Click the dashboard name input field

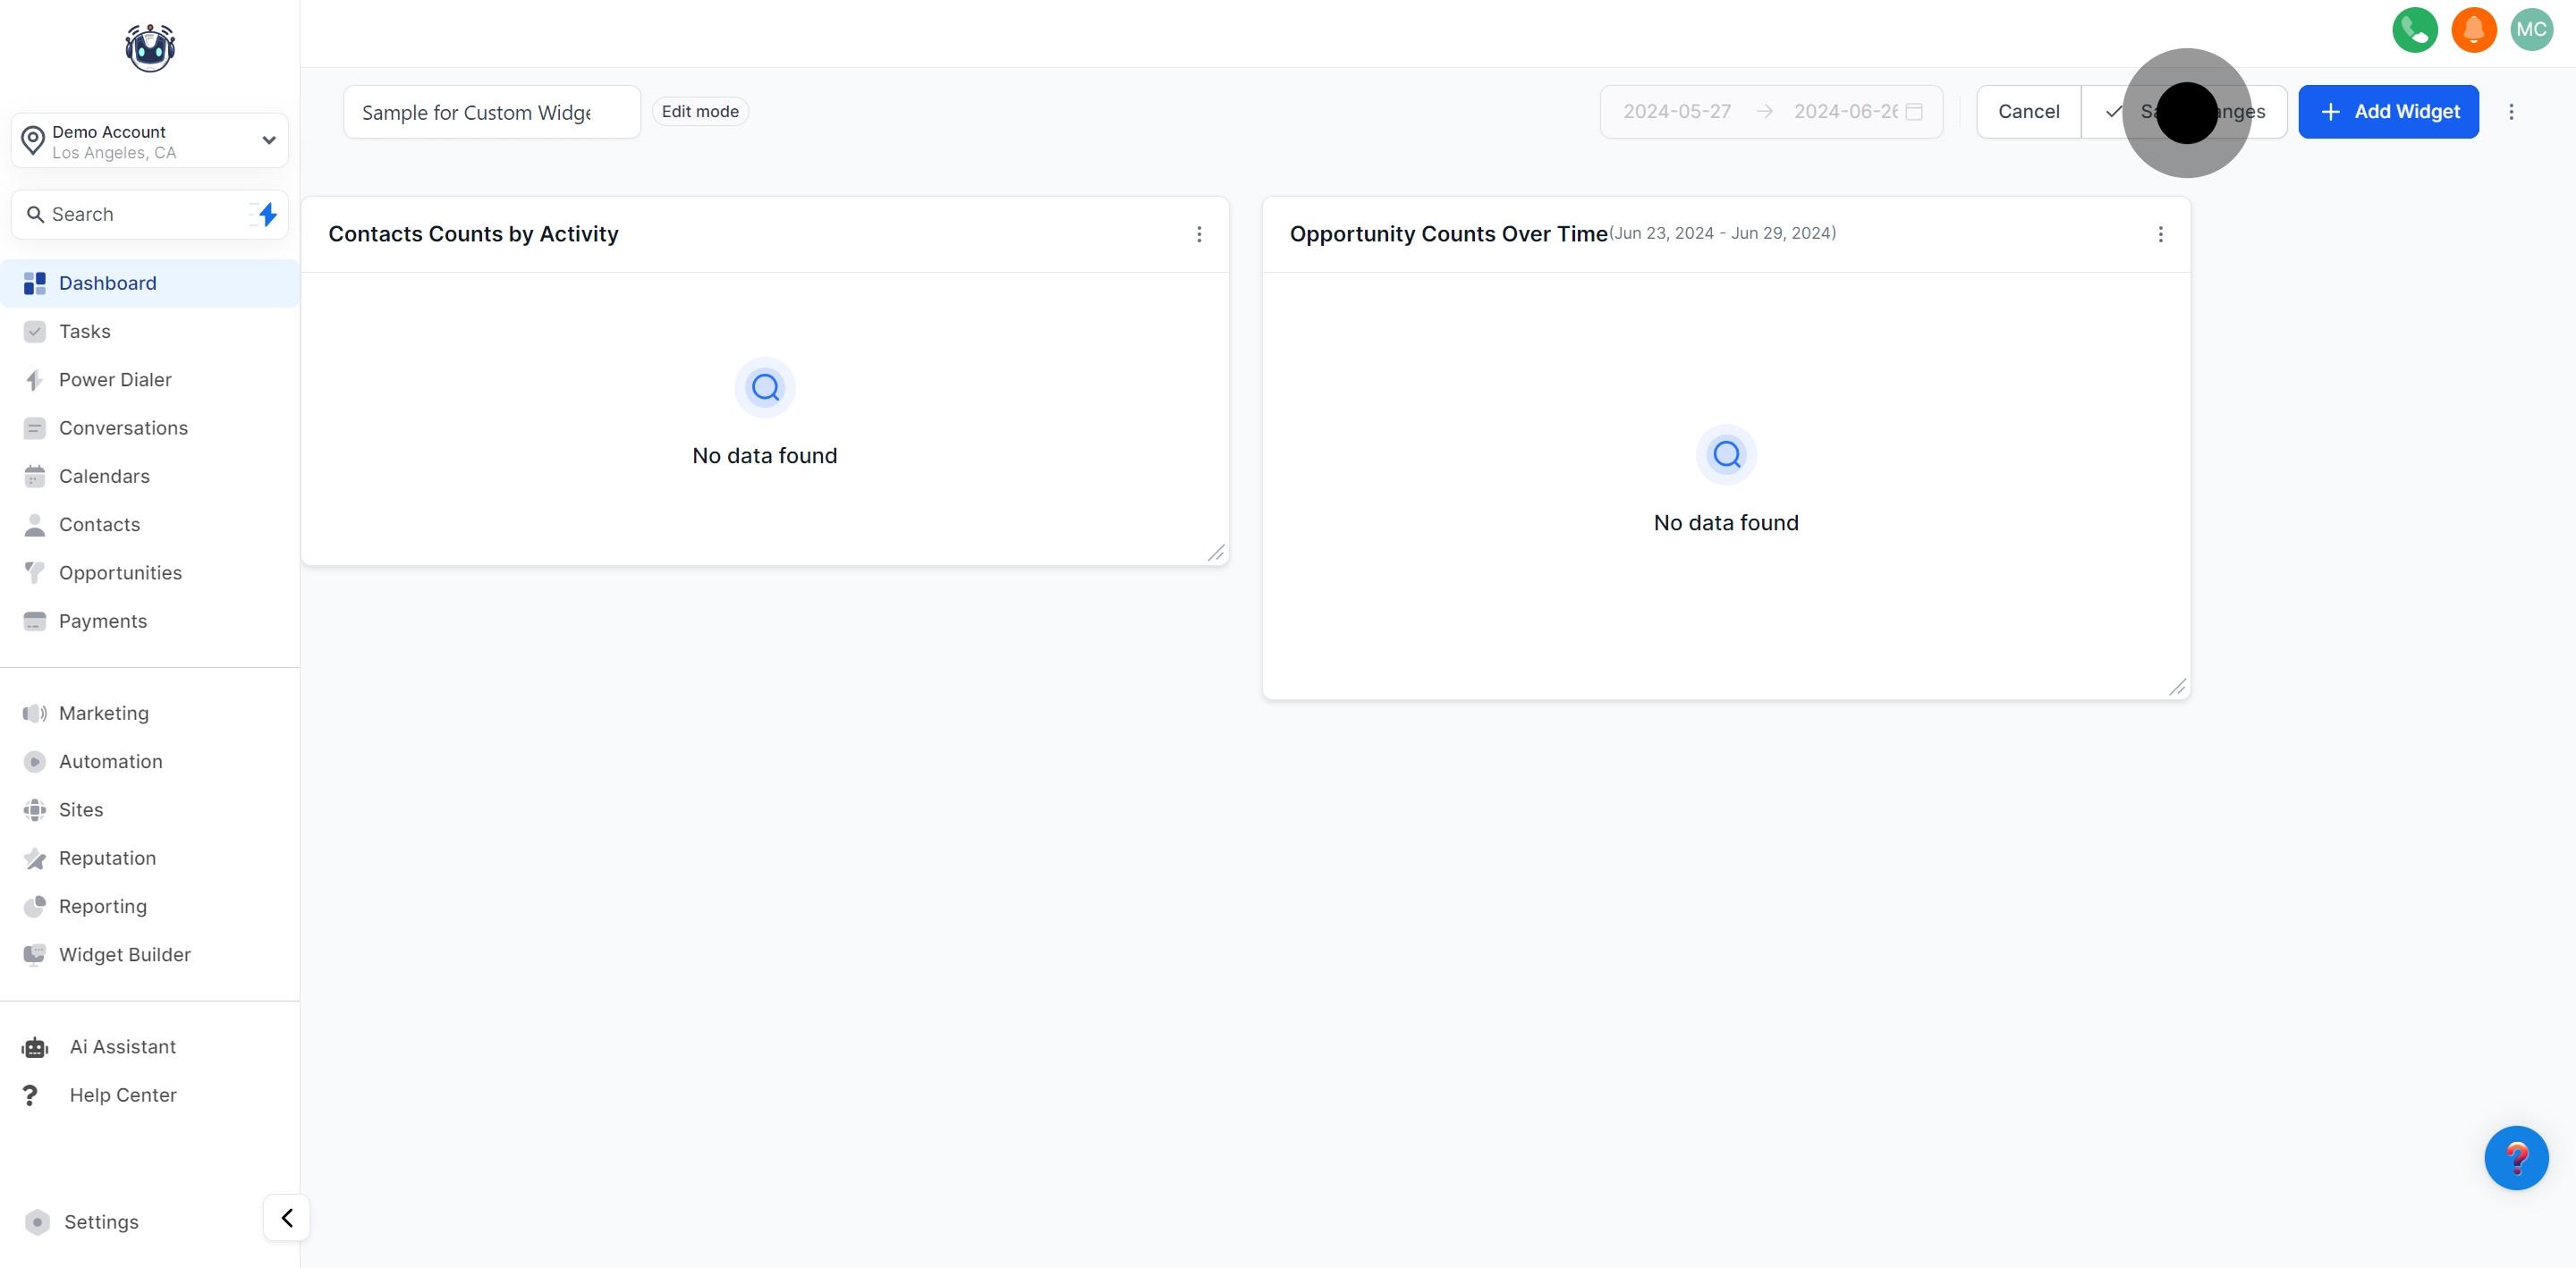click(491, 113)
